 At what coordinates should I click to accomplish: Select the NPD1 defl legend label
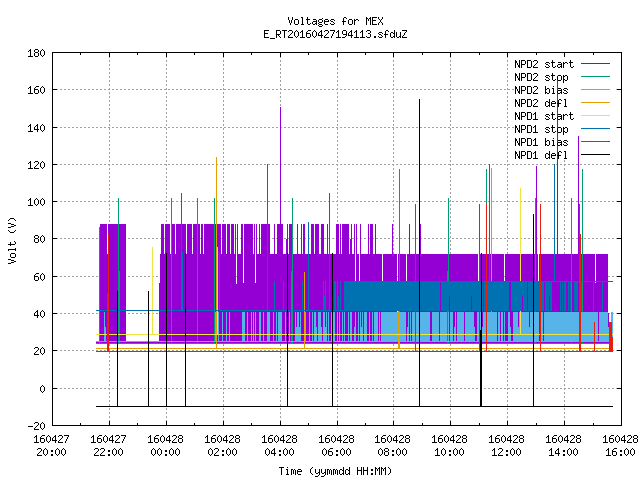tap(541, 155)
